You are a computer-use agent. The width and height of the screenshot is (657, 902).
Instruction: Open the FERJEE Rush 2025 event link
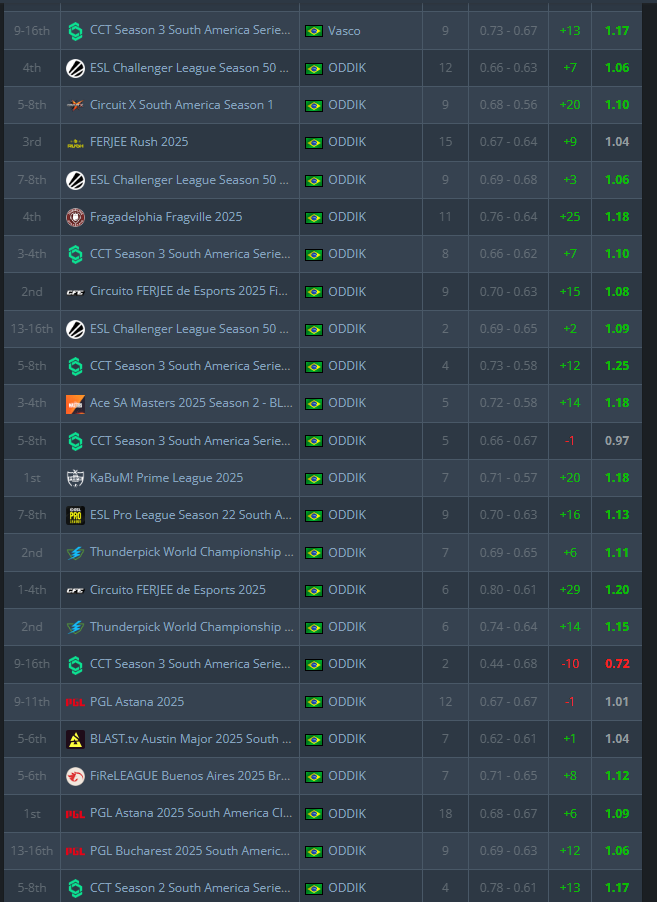pyautogui.click(x=139, y=142)
